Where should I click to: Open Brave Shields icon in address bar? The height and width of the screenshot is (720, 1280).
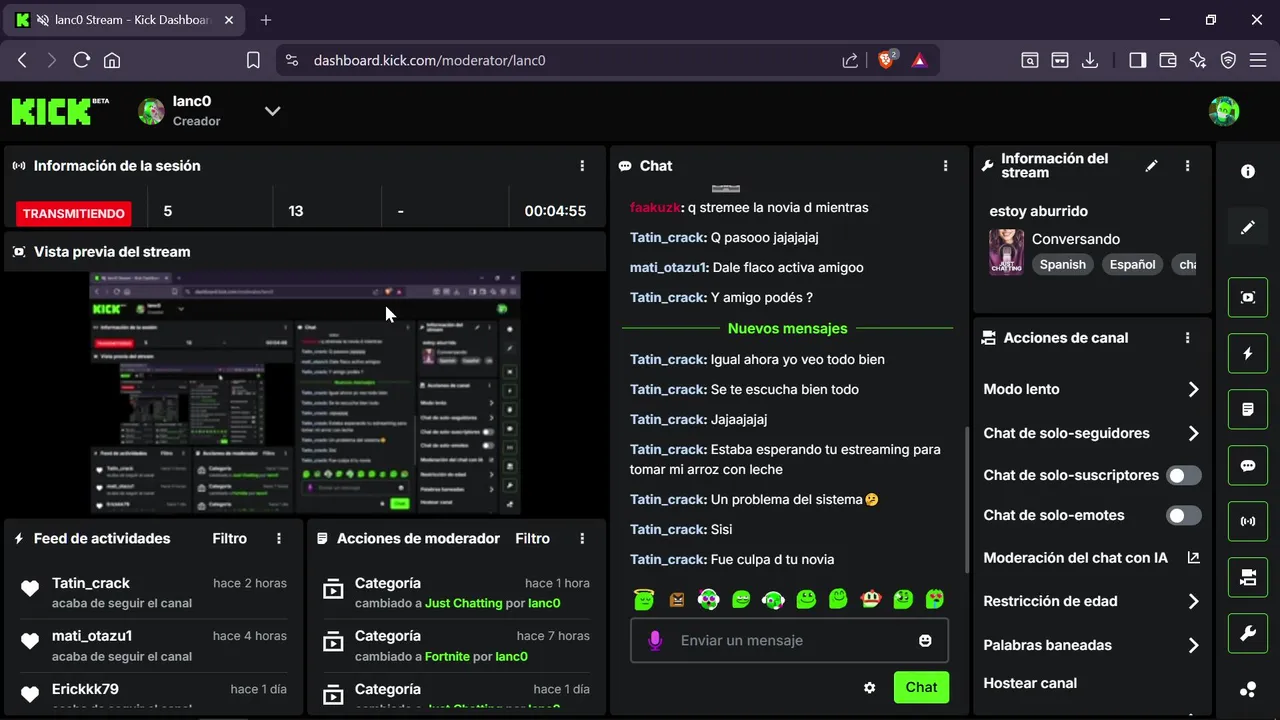tap(887, 60)
